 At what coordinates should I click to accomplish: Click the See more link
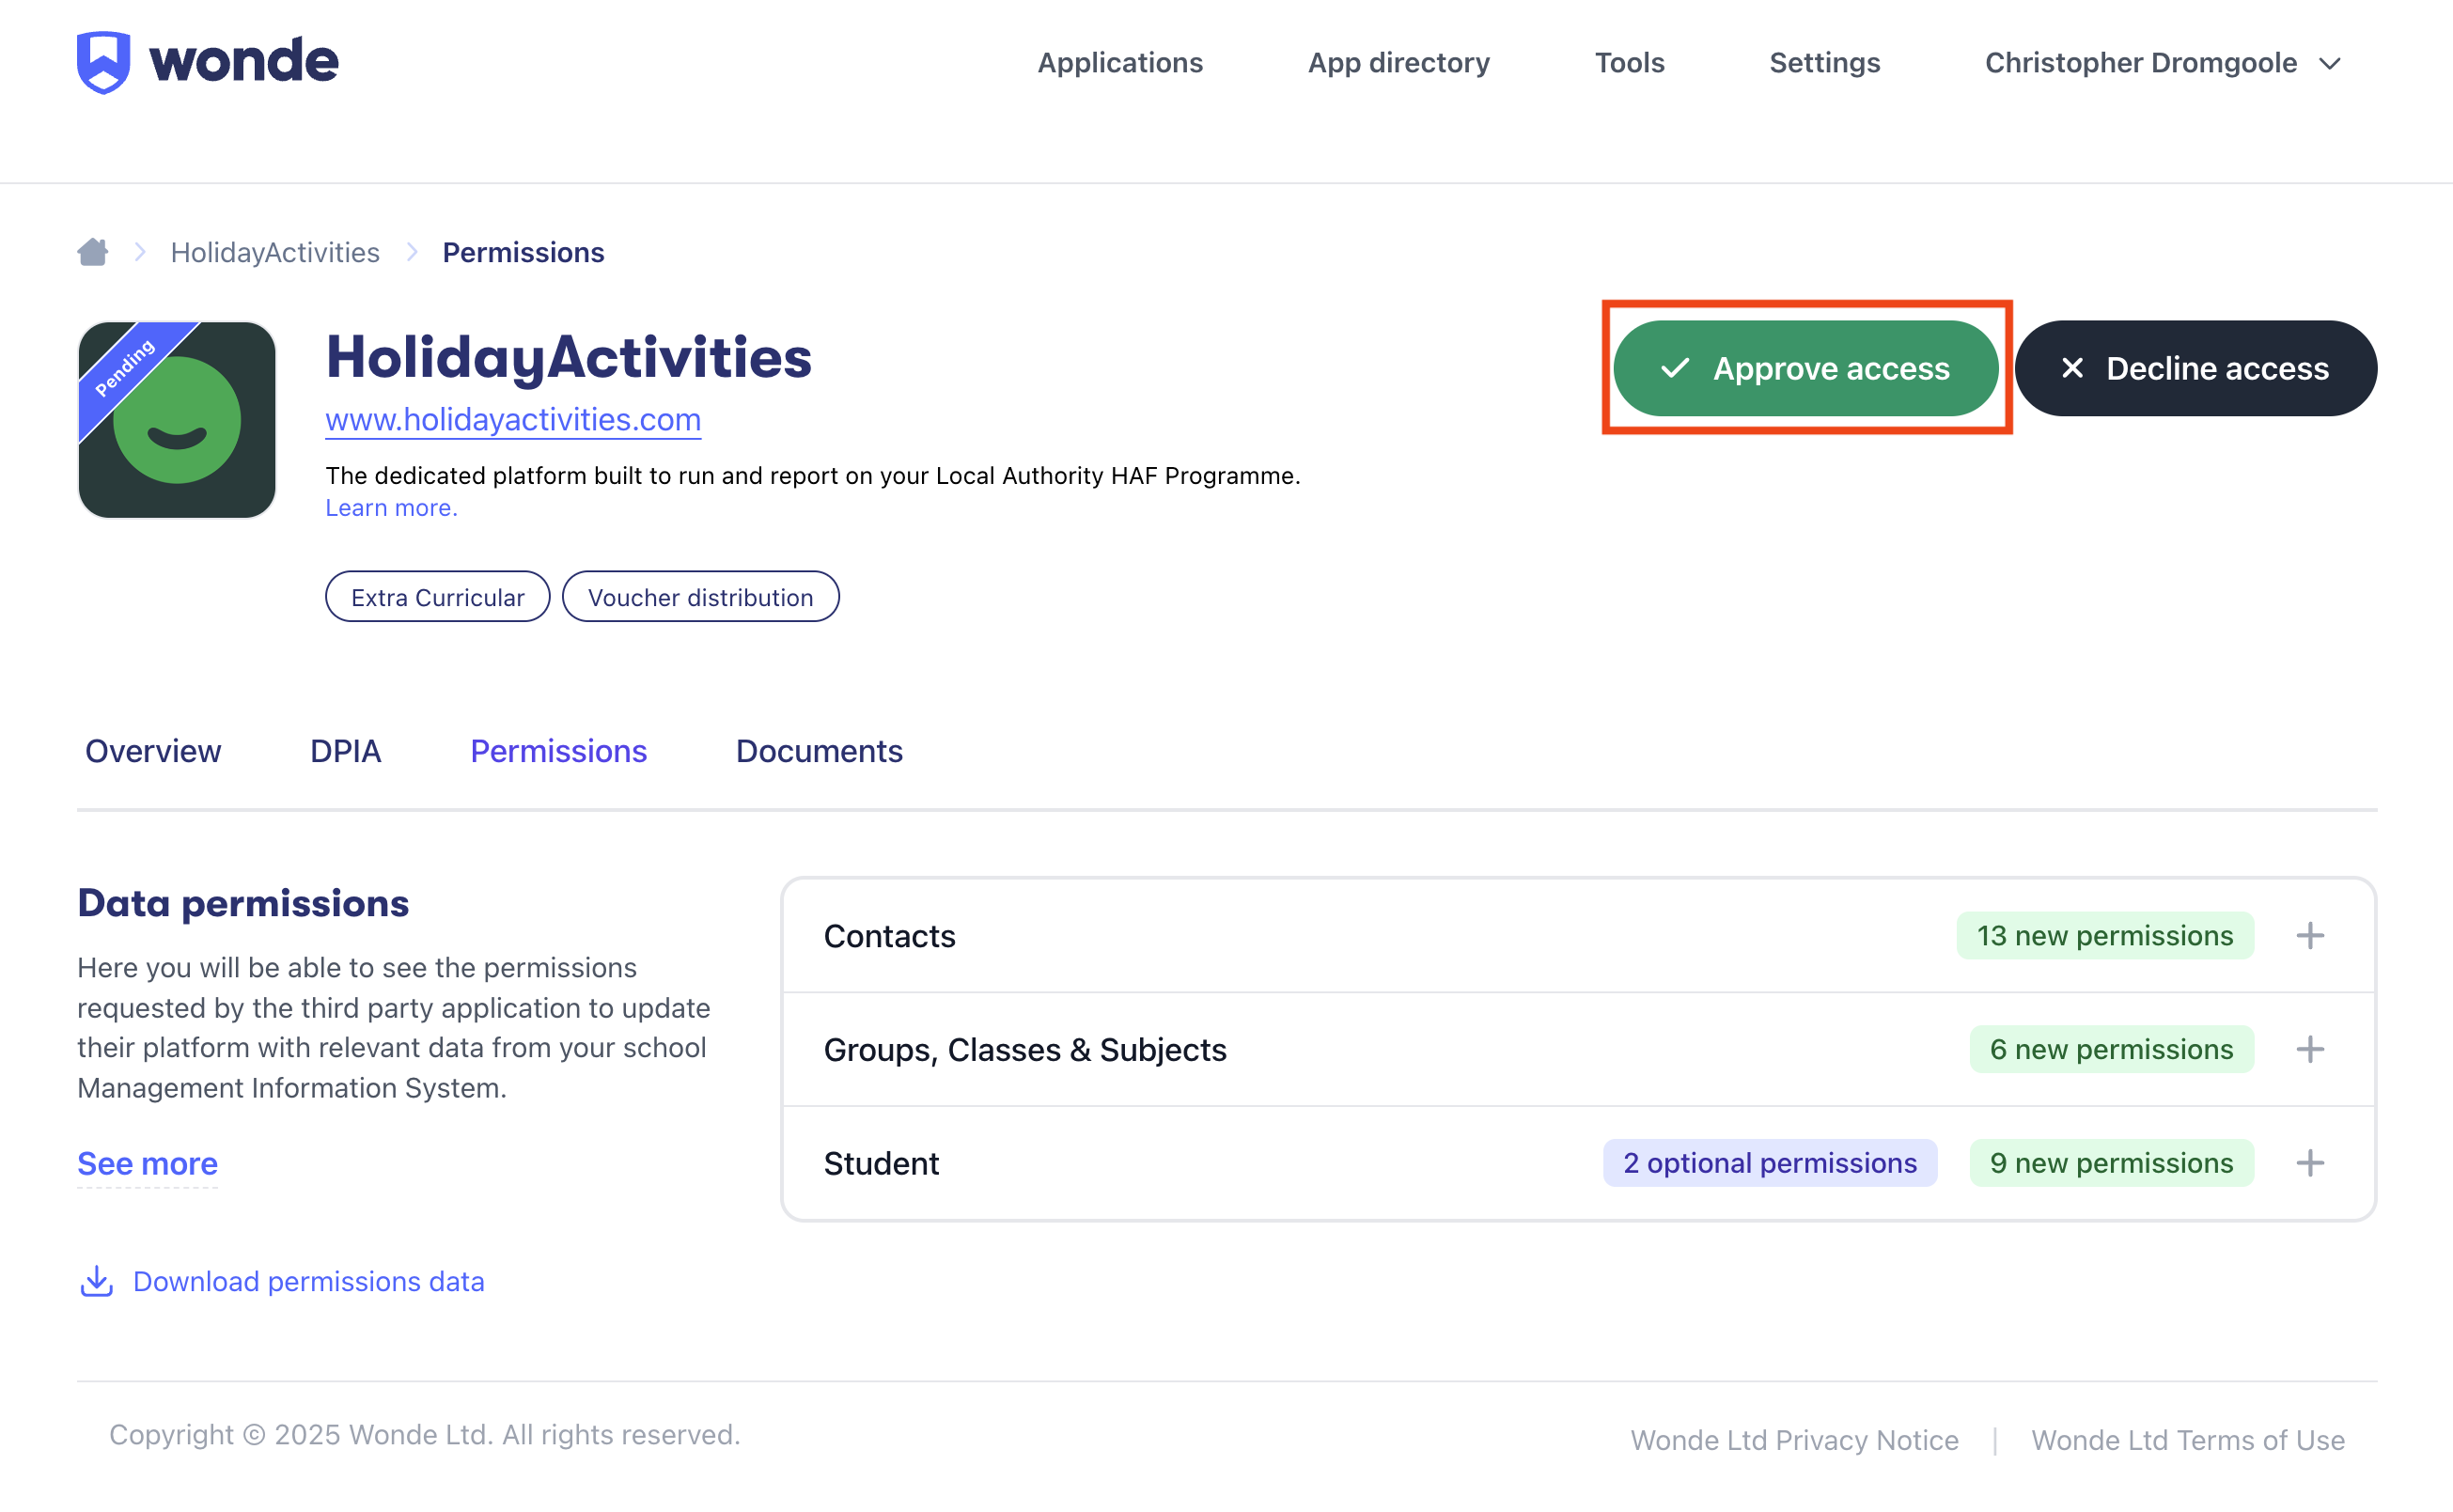147,1163
